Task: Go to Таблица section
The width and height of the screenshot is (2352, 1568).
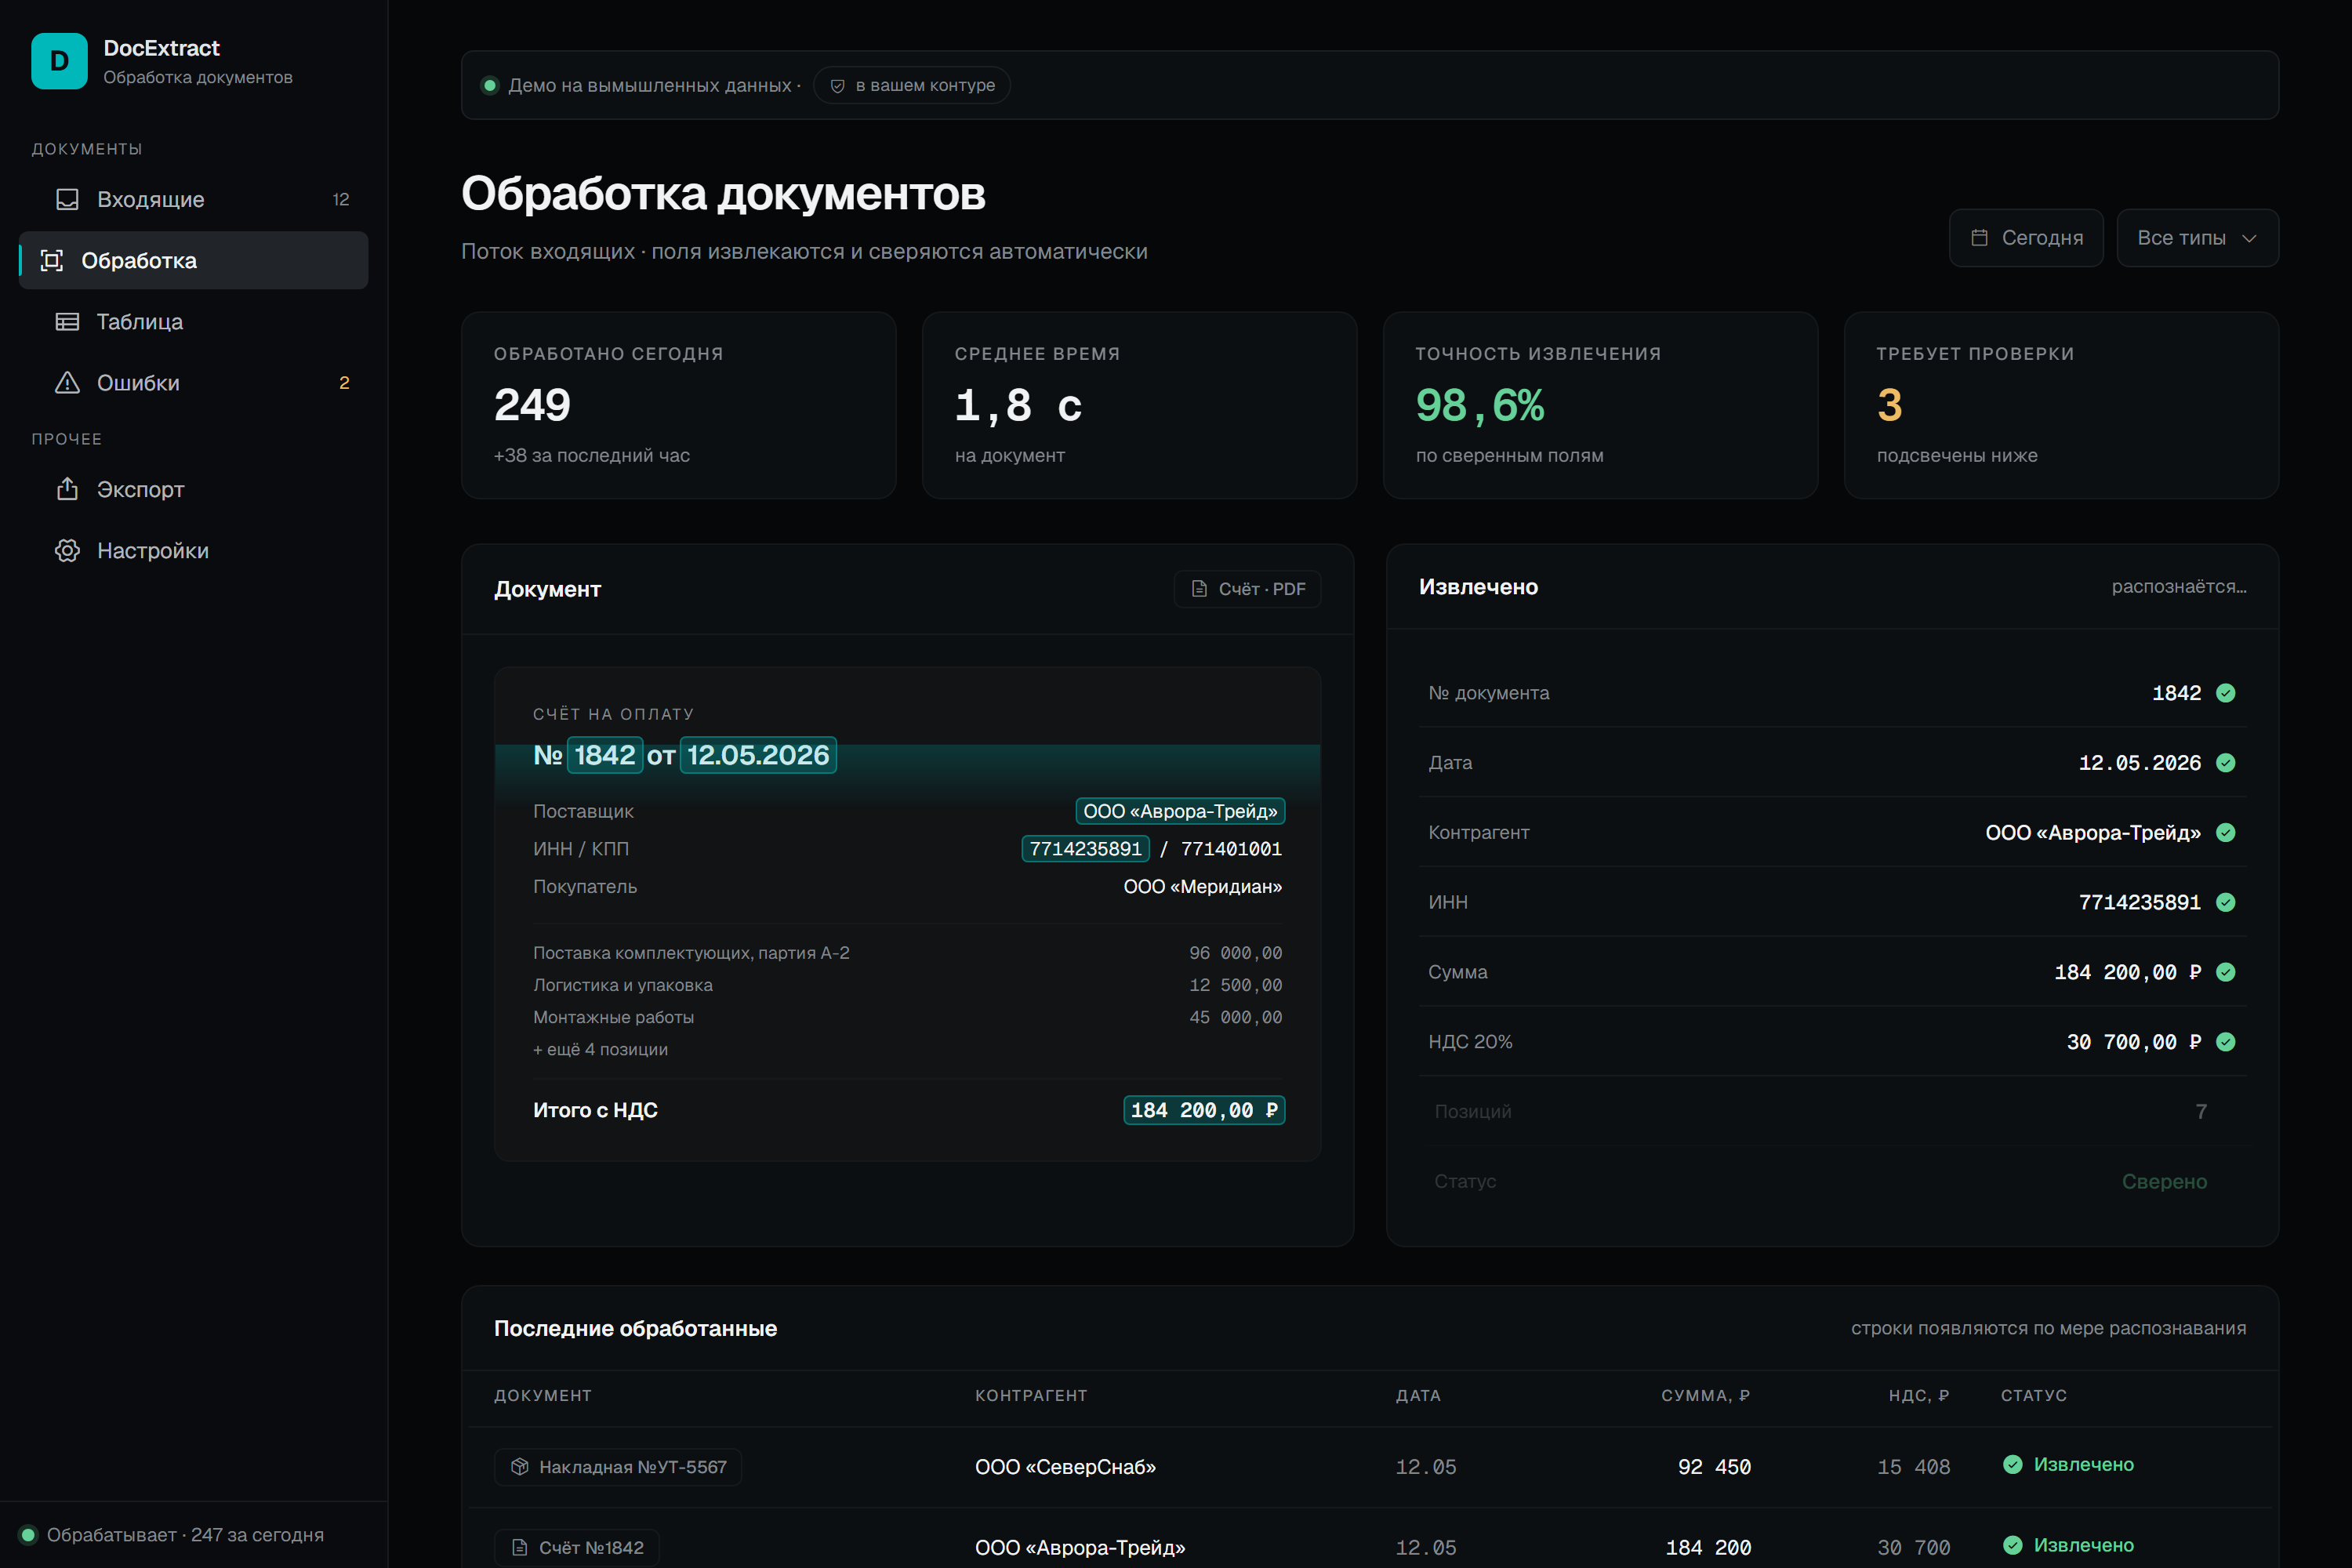Action: (x=193, y=321)
